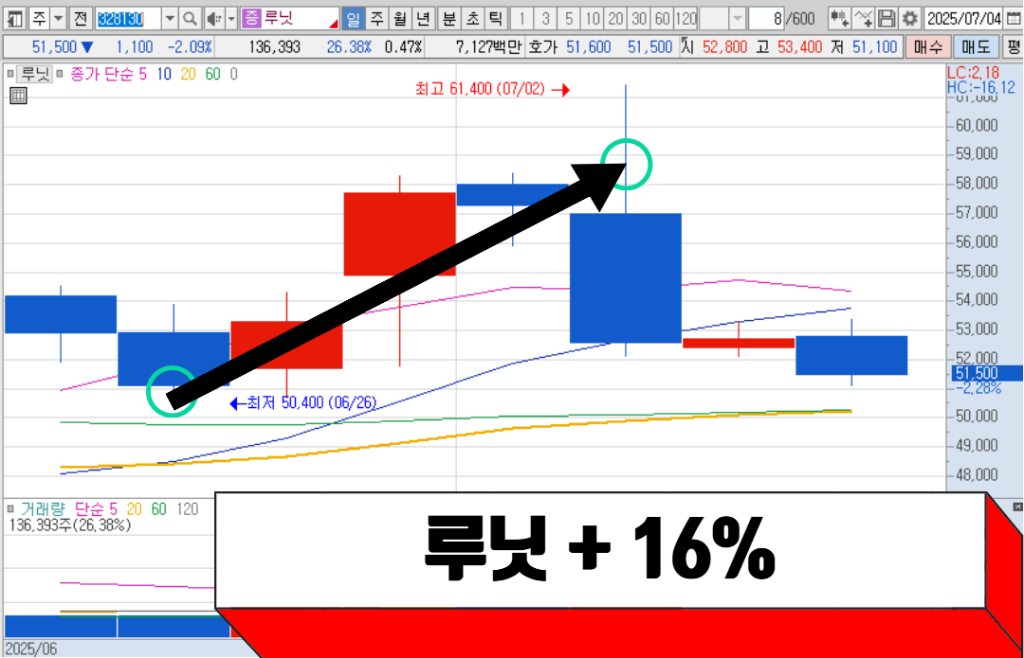
Task: Click the 거래량 volume panel label
Action: (x=44, y=508)
